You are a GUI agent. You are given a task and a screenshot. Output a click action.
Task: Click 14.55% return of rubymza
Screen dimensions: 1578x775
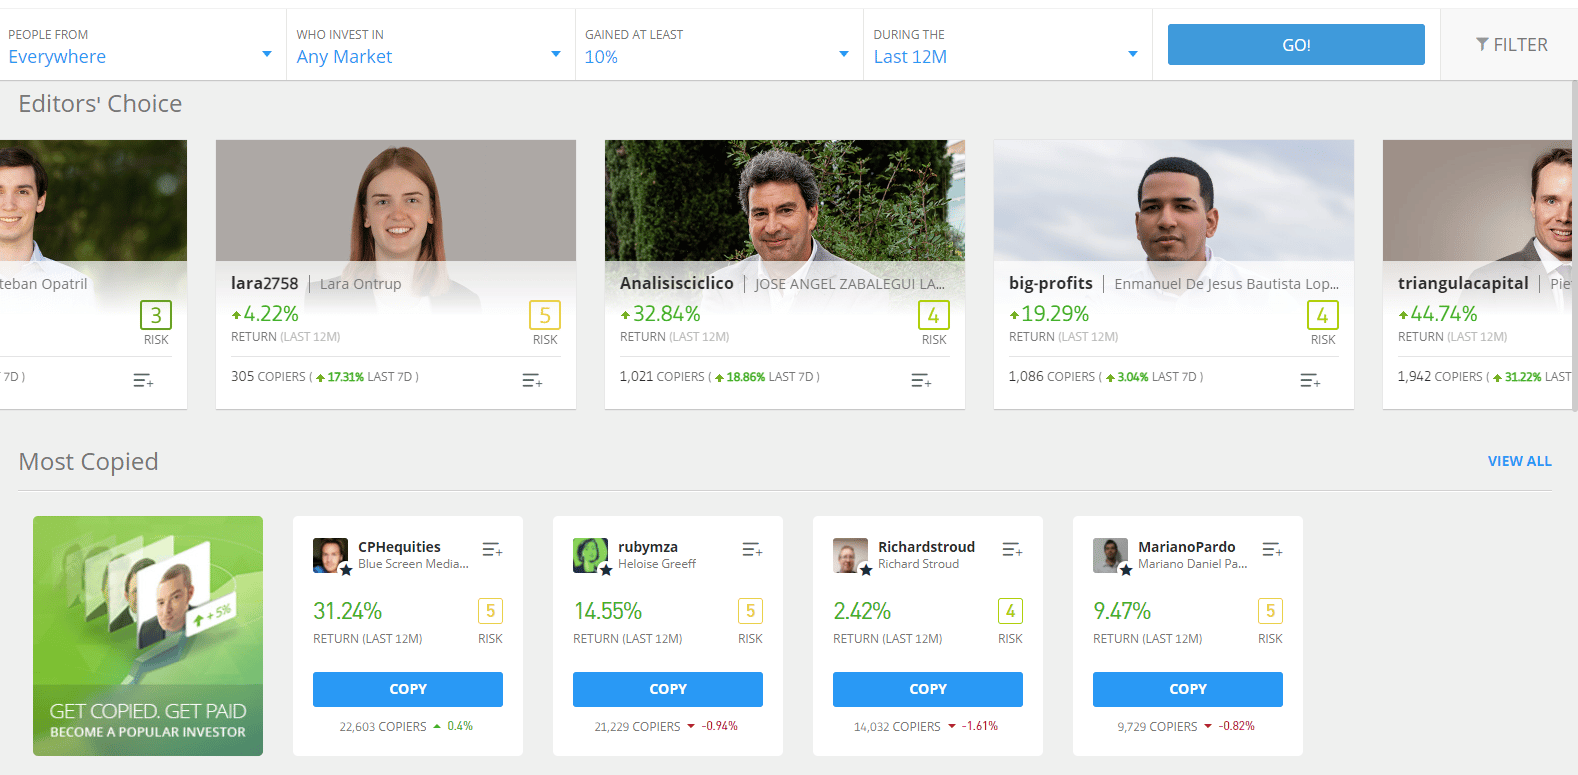608,611
